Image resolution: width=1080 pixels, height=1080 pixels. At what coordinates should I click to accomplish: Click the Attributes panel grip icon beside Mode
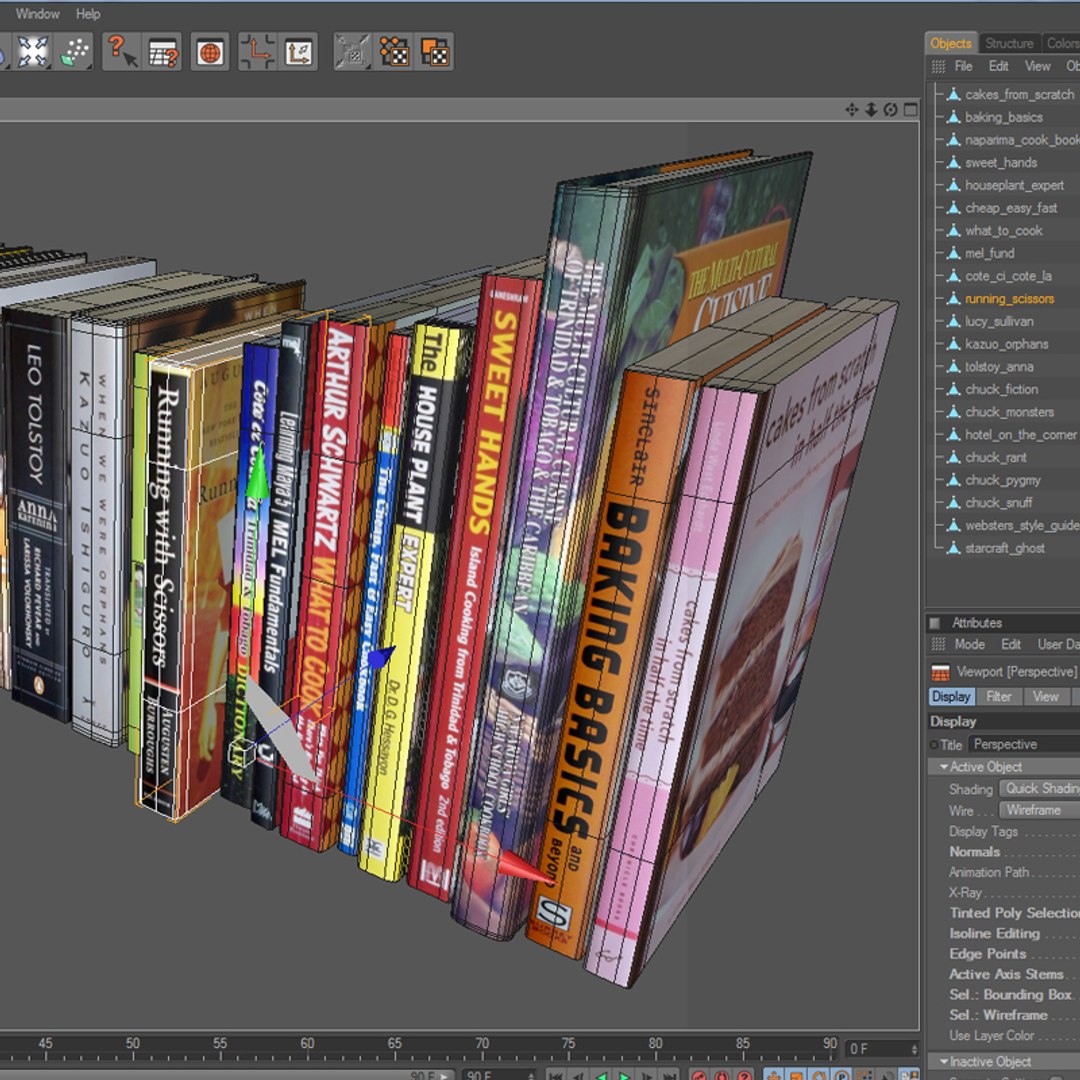(x=938, y=644)
